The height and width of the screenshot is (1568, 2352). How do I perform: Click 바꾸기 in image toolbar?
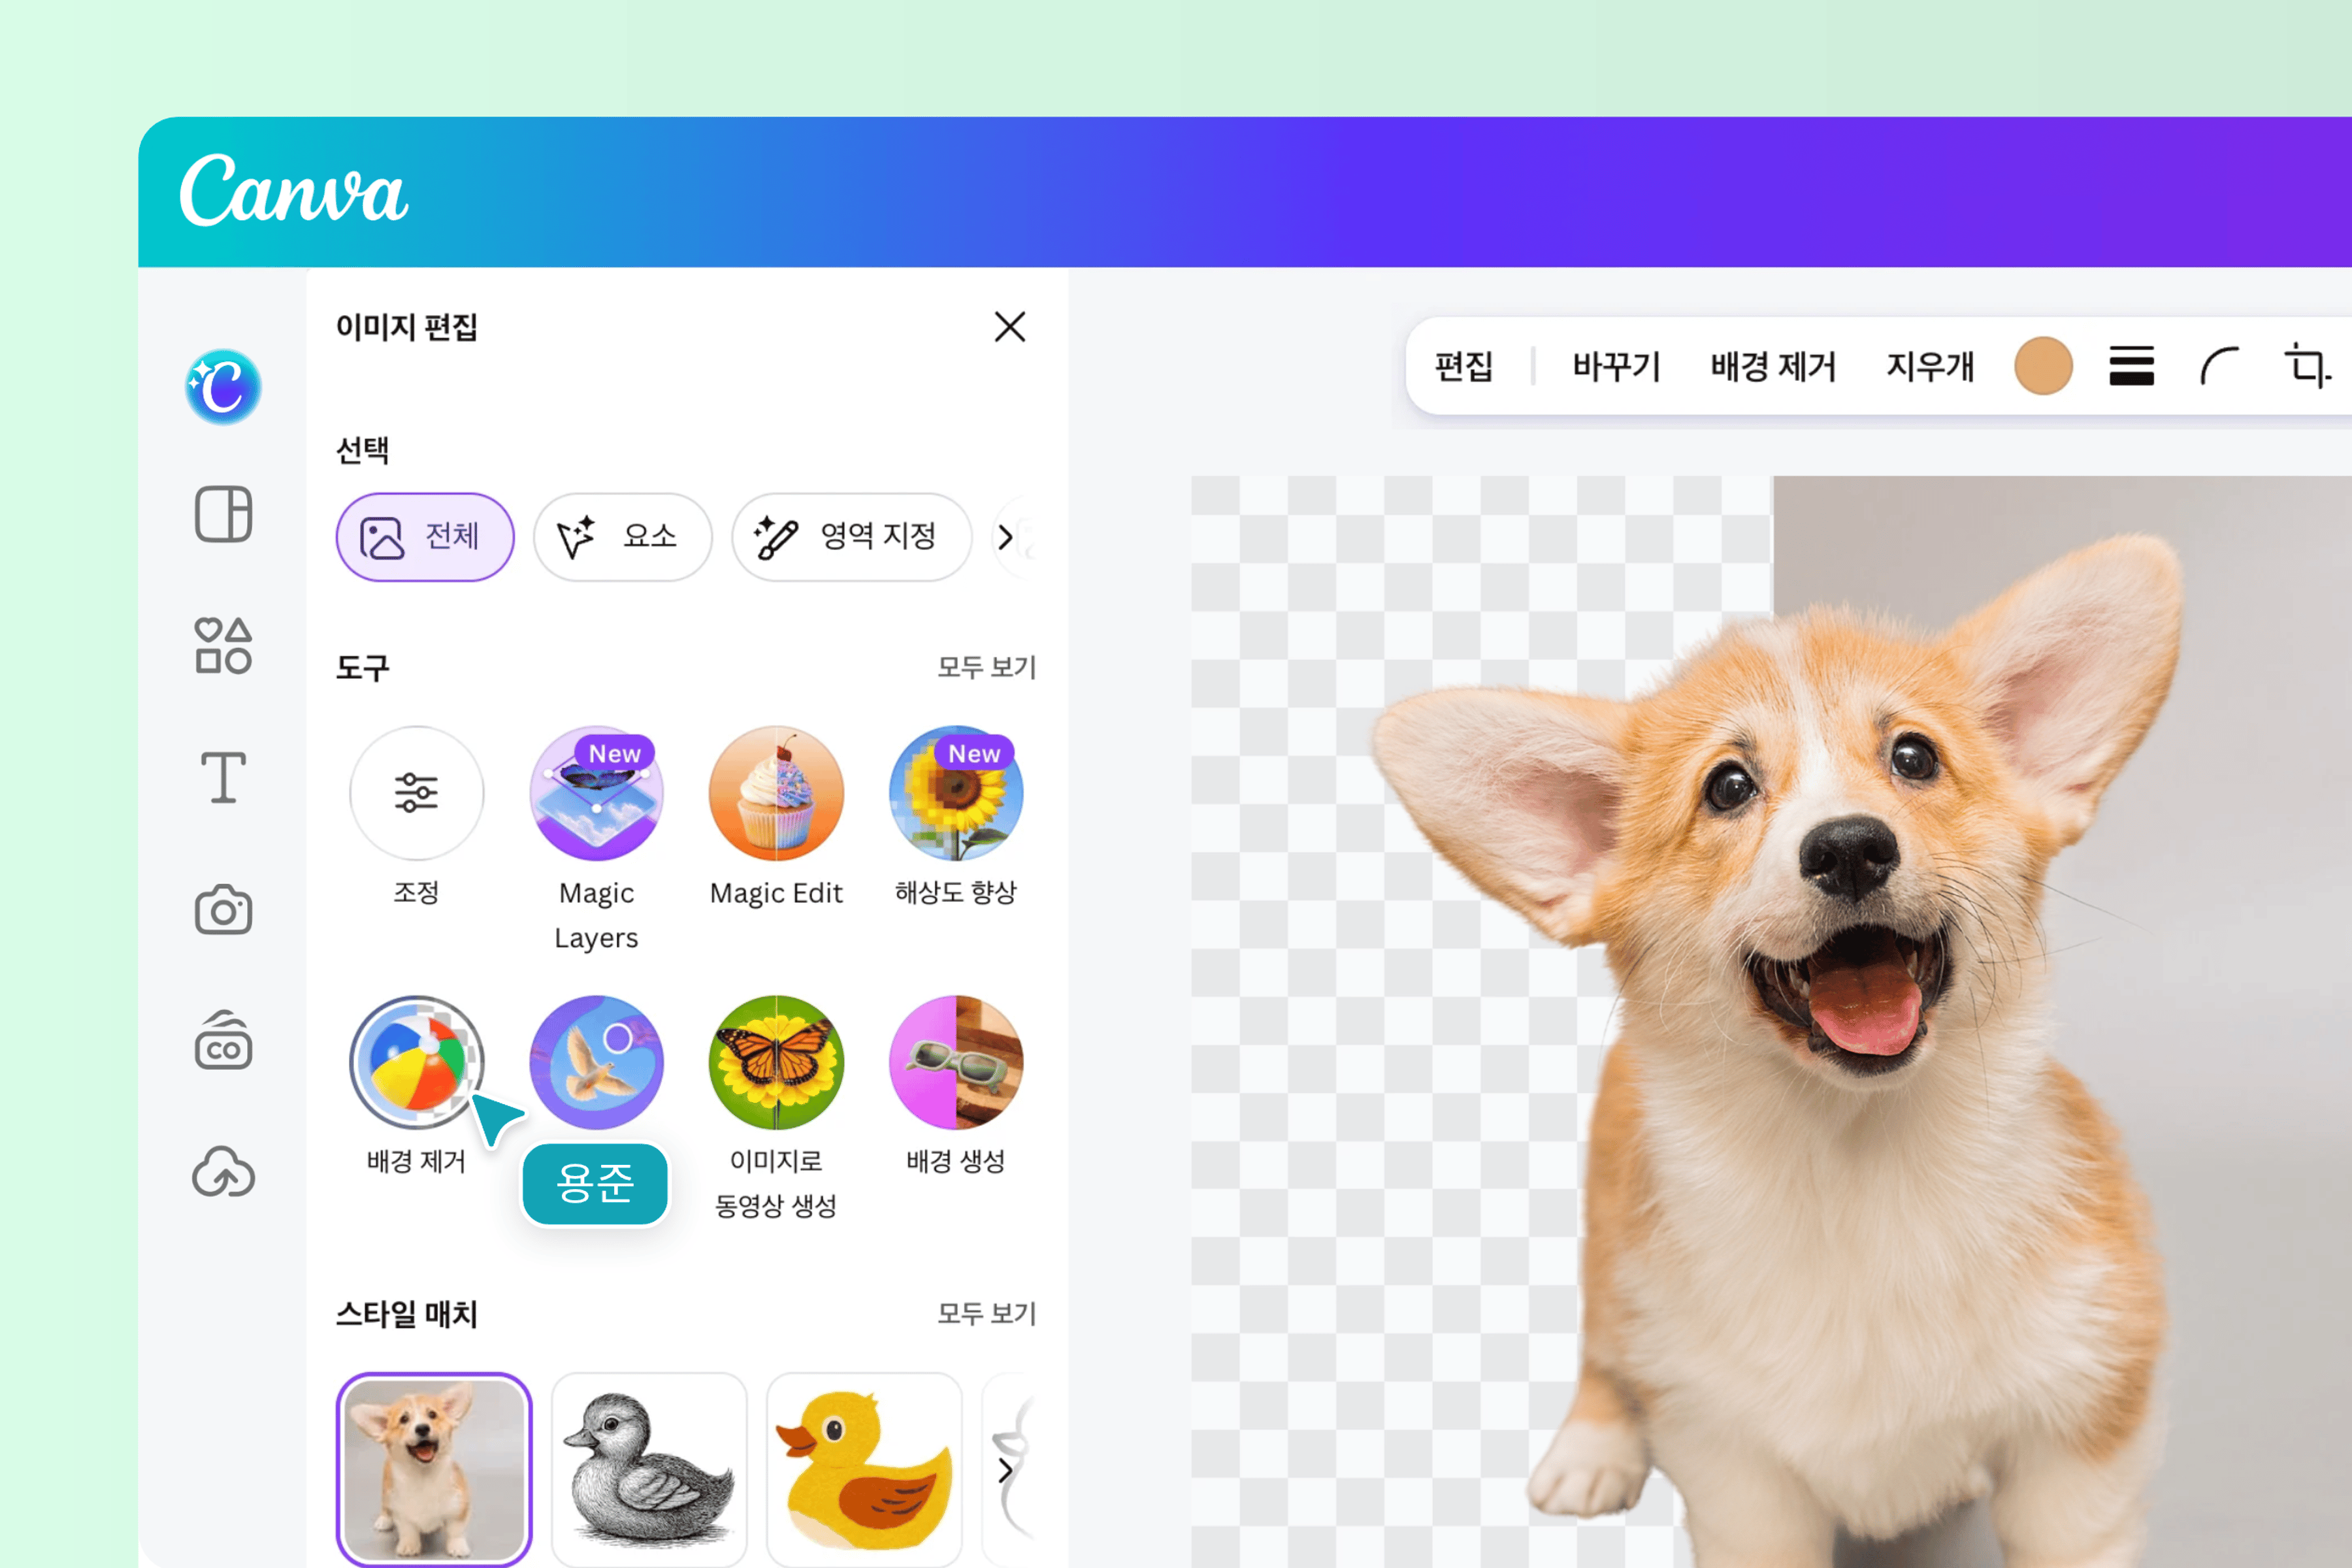pyautogui.click(x=1616, y=366)
